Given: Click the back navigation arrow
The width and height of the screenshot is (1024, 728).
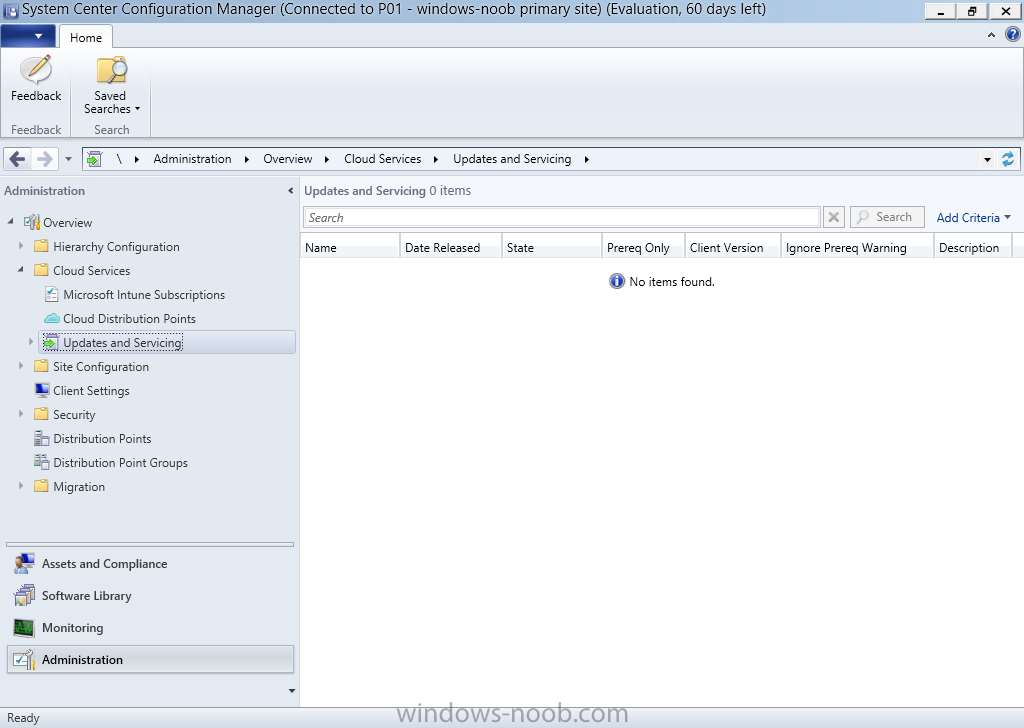Looking at the screenshot, I should [18, 159].
